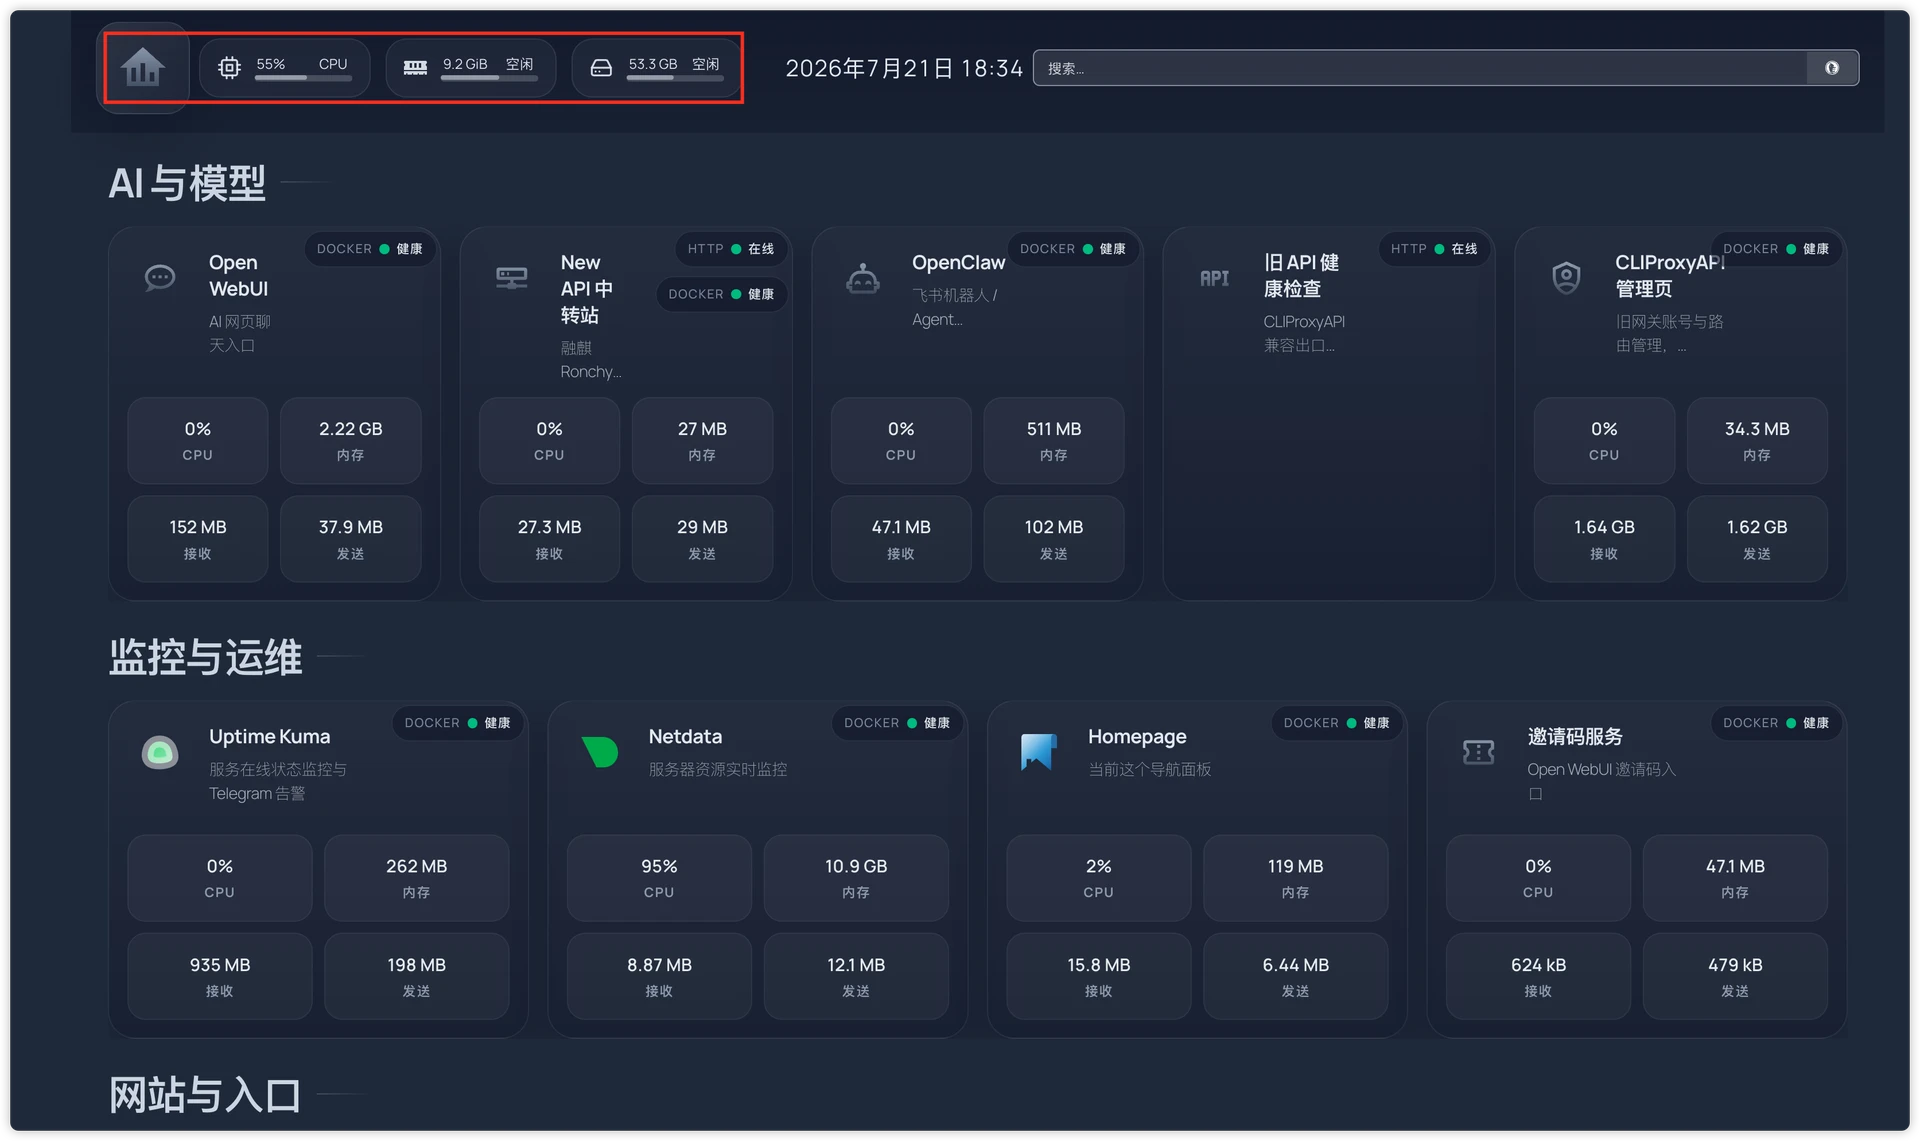Click Uptime Kuma's 935 MB 接收 stat
The height and width of the screenshot is (1141, 1920).
click(x=220, y=976)
